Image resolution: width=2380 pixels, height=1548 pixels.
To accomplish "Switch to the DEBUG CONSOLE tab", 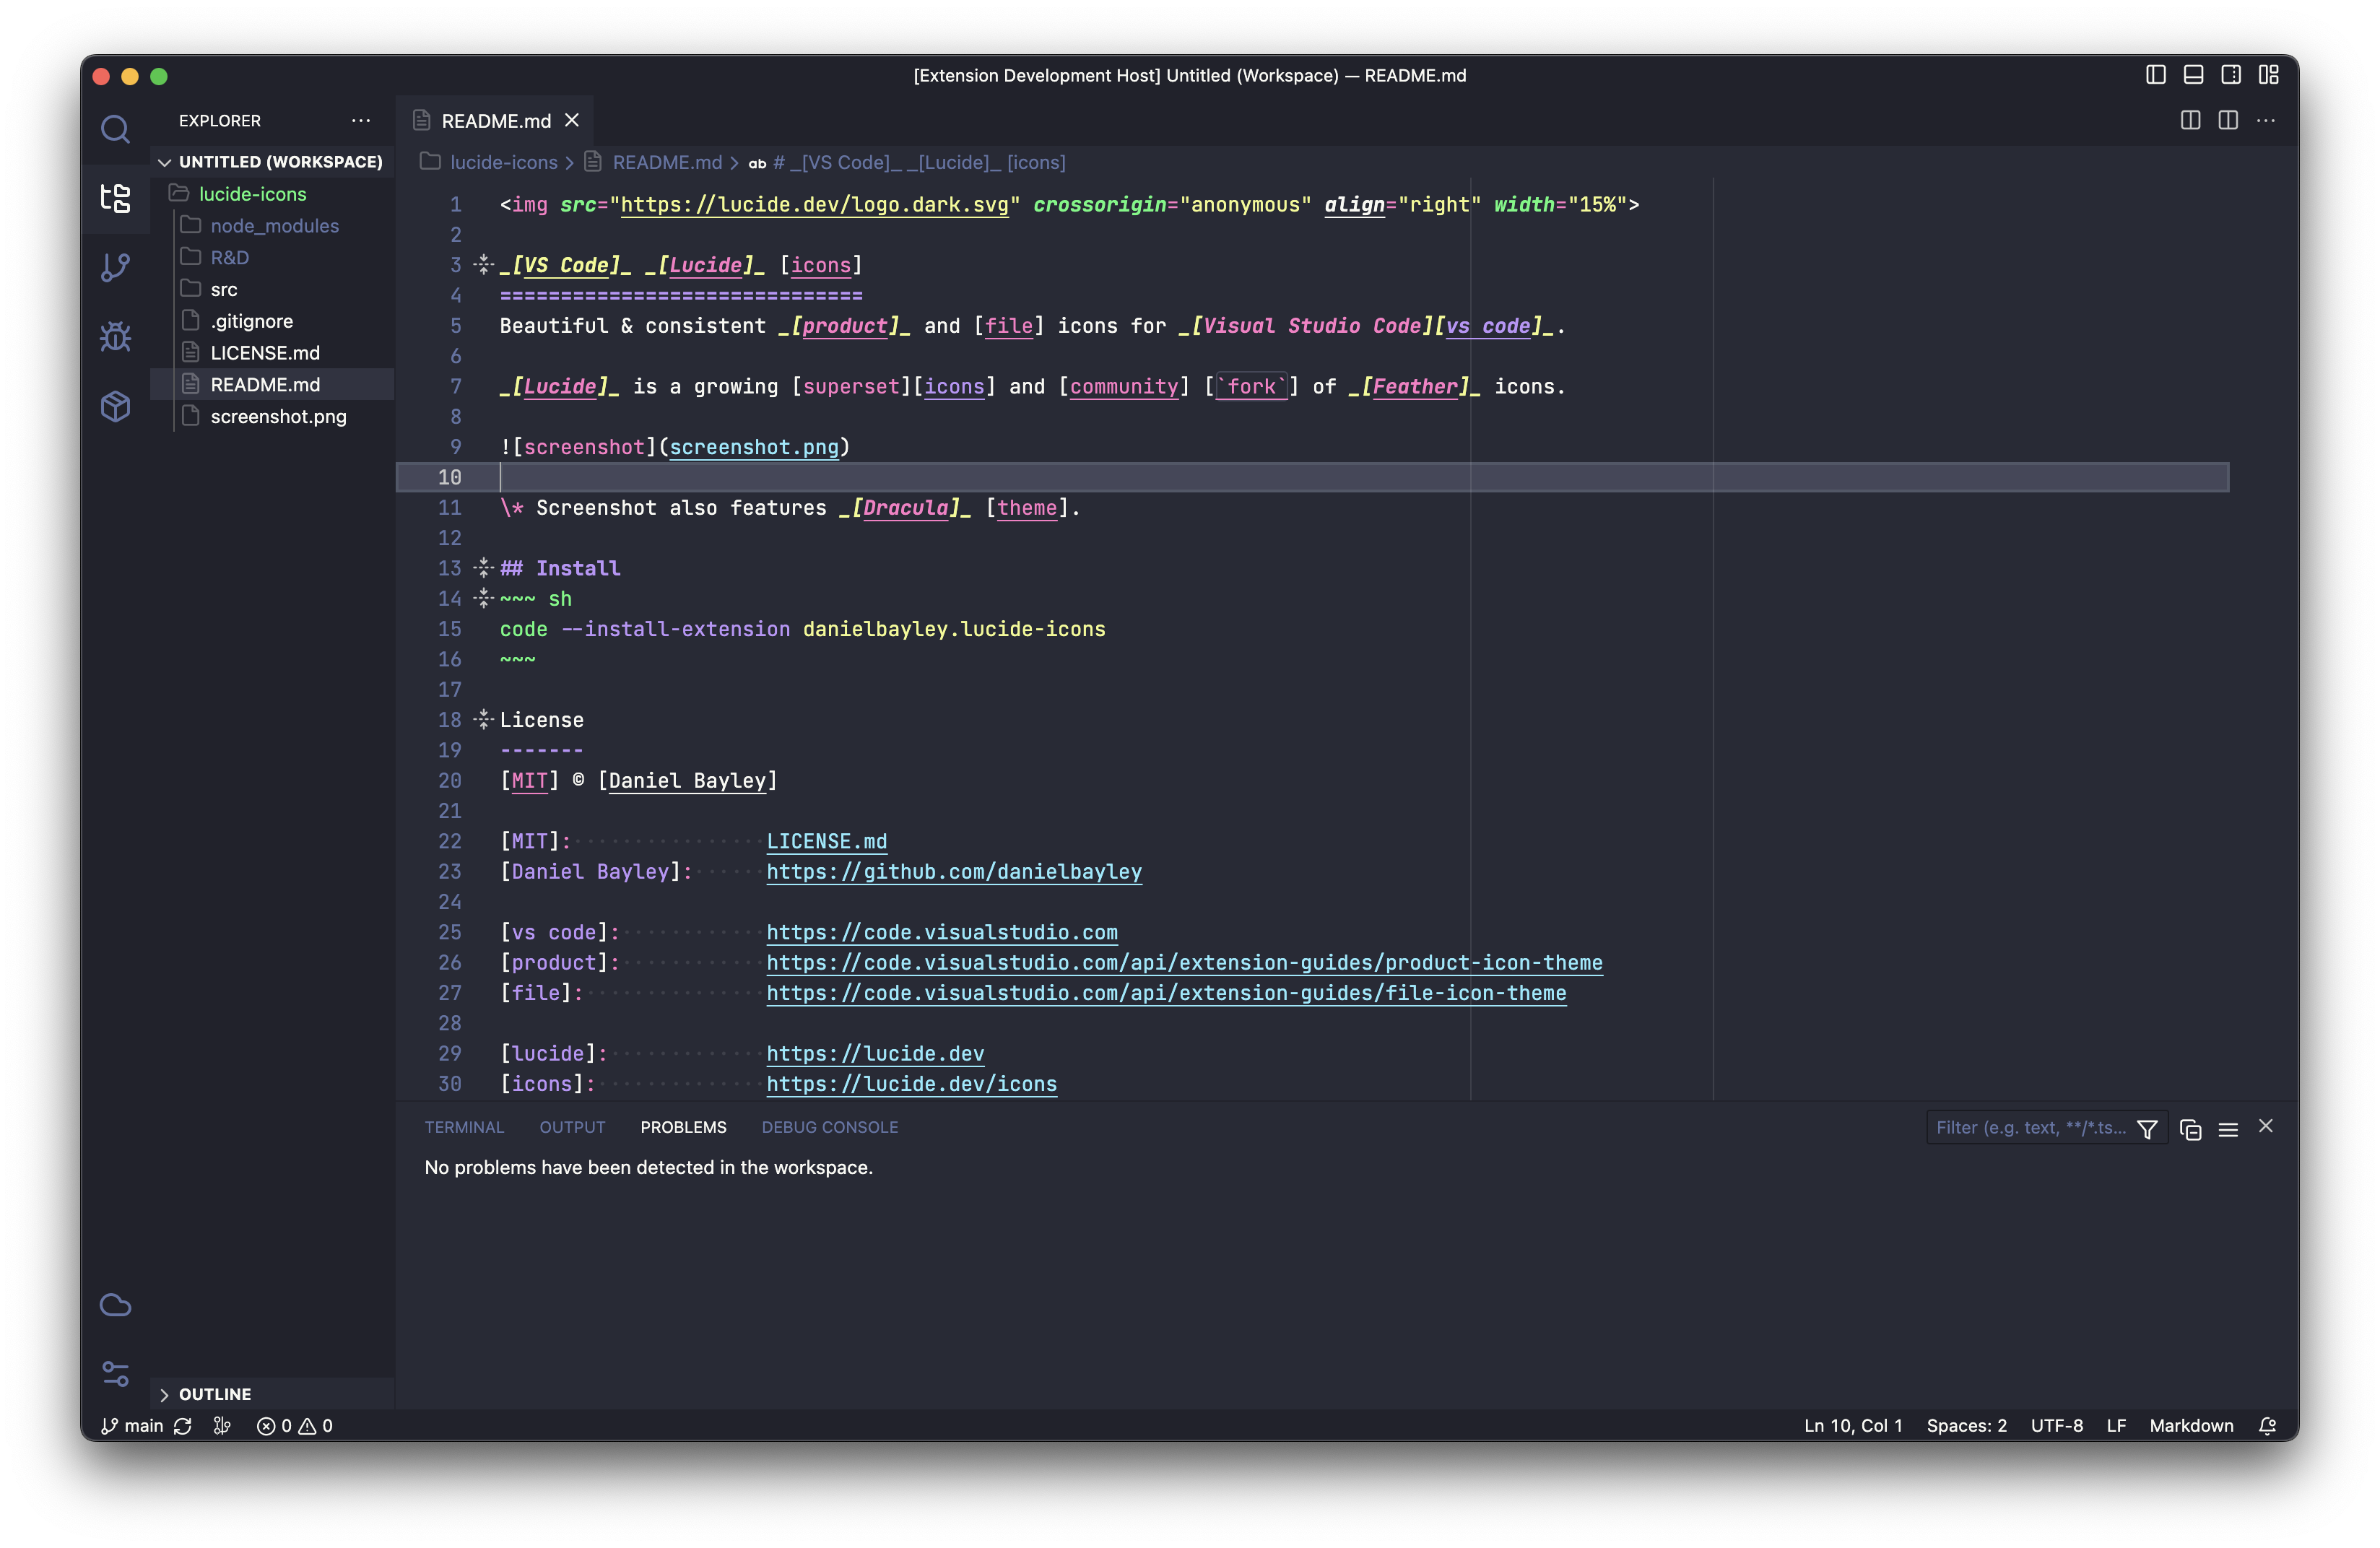I will 829,1127.
